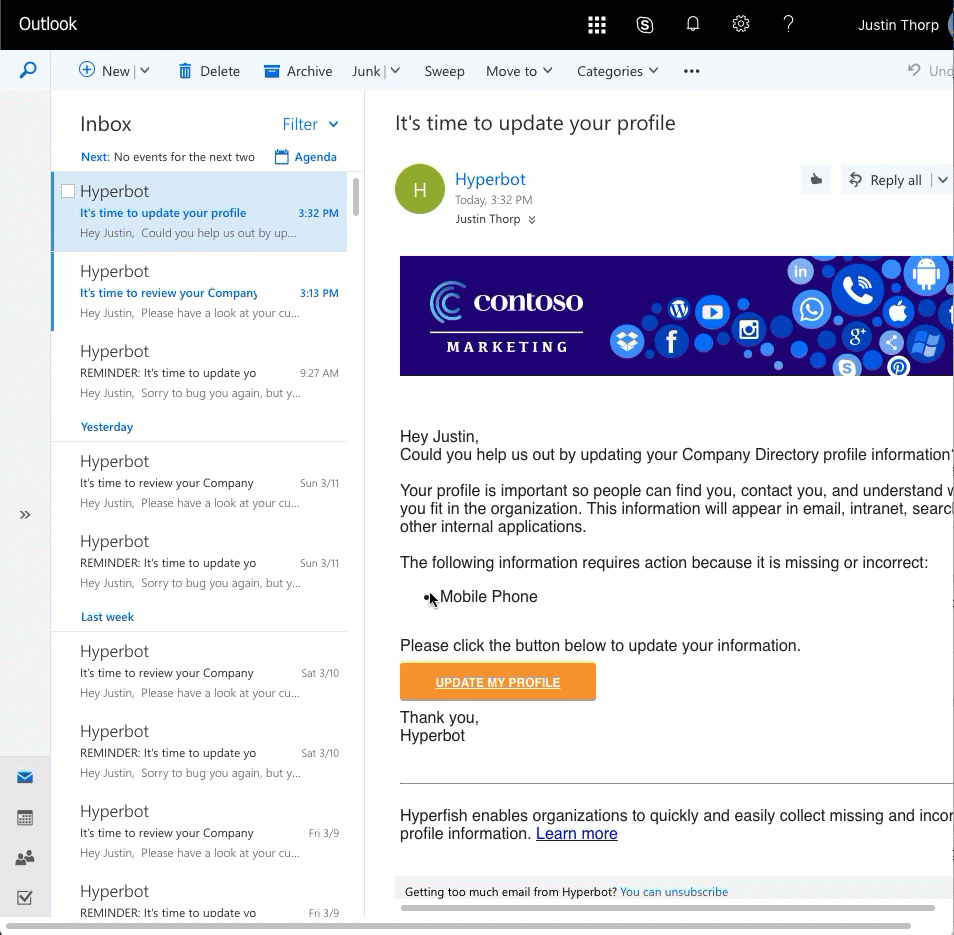This screenshot has width=954, height=935.
Task: Click the search magnifier icon
Action: tap(27, 71)
